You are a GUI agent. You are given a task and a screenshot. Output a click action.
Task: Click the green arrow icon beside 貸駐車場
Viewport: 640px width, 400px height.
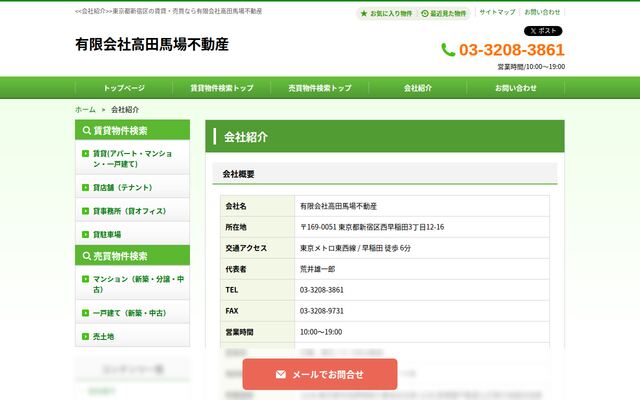point(85,234)
